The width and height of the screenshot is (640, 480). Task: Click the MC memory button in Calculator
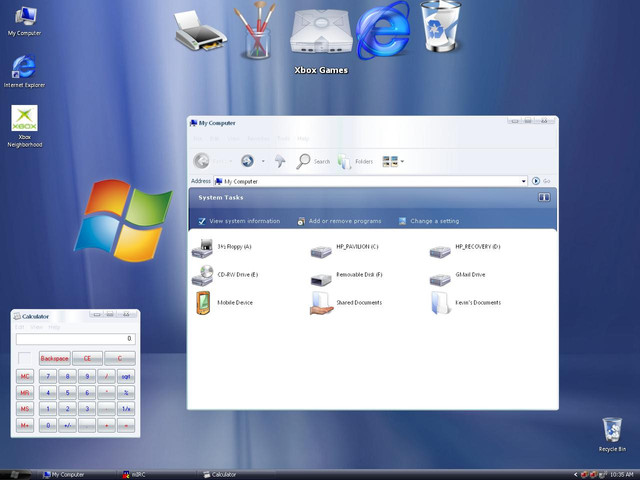click(25, 376)
